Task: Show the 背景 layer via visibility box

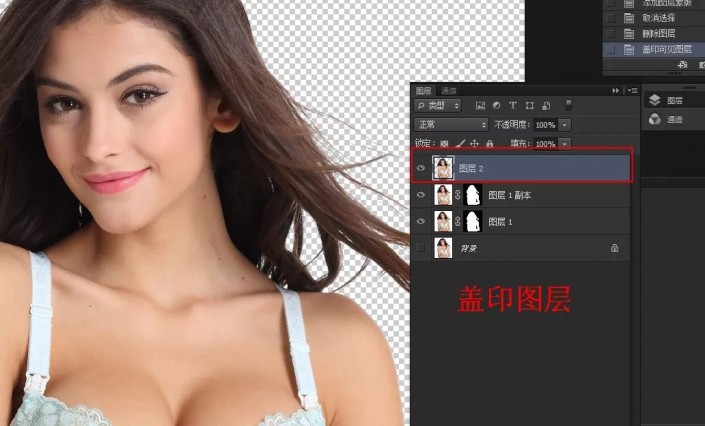Action: tap(421, 248)
